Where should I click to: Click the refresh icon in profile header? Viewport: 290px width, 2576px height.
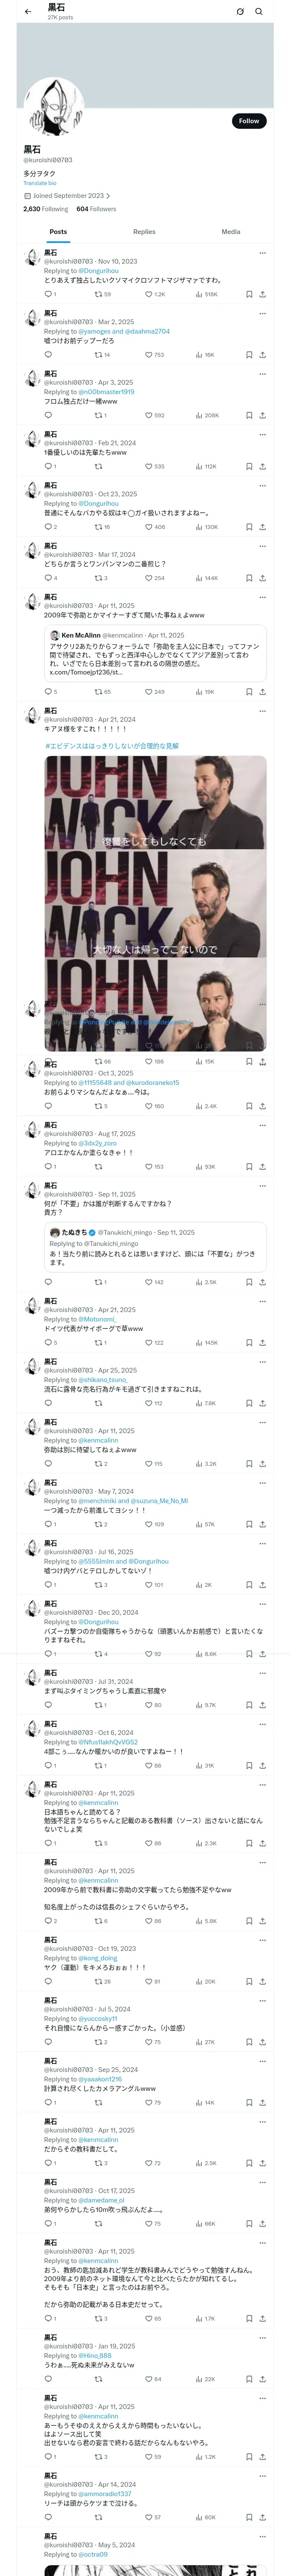[x=240, y=12]
